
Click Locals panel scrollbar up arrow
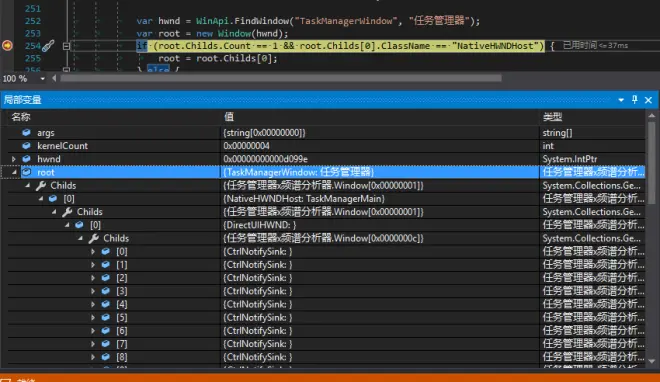(x=652, y=116)
